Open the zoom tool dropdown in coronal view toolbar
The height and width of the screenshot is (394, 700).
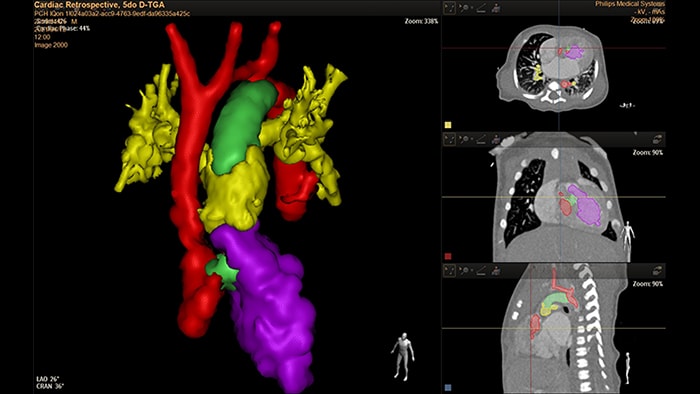[471, 140]
